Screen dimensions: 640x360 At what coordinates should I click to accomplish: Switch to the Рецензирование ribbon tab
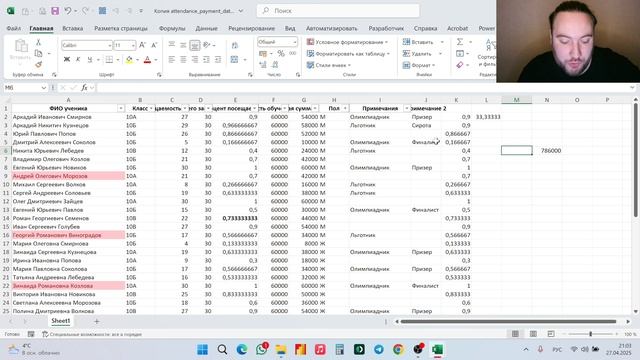click(x=251, y=29)
